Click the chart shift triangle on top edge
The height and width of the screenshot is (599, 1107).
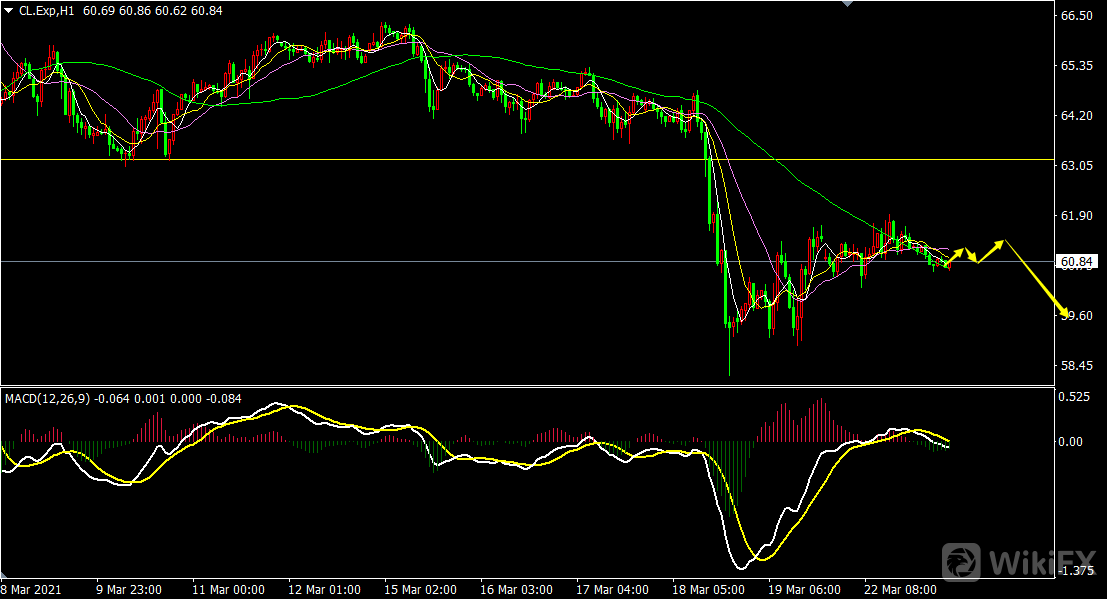(x=849, y=4)
